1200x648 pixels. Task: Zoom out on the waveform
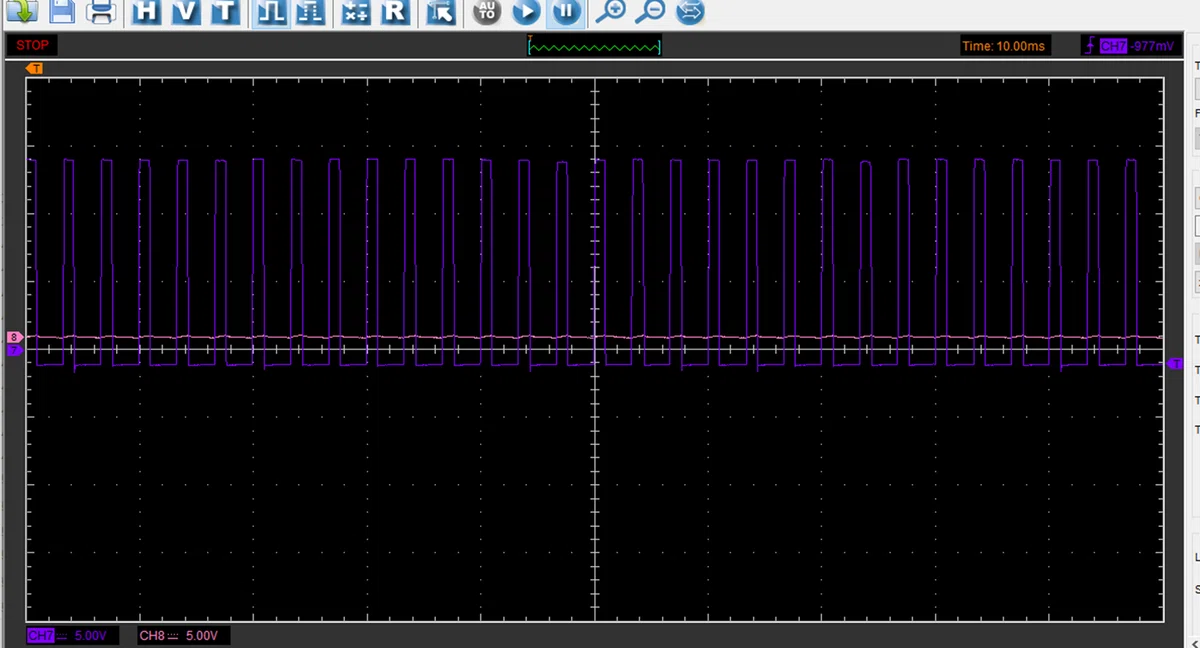pyautogui.click(x=650, y=11)
